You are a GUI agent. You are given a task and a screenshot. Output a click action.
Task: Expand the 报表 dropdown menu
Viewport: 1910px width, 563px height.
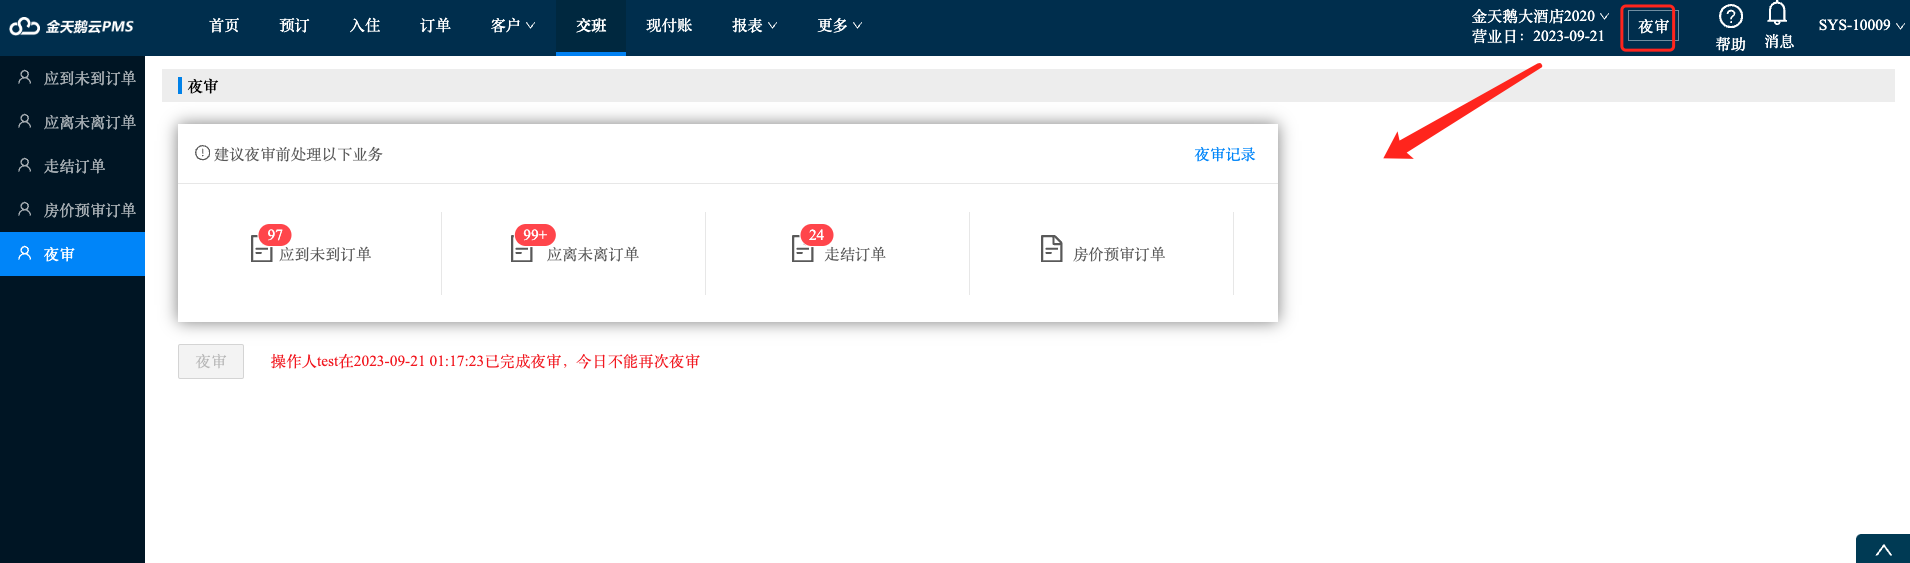[754, 26]
